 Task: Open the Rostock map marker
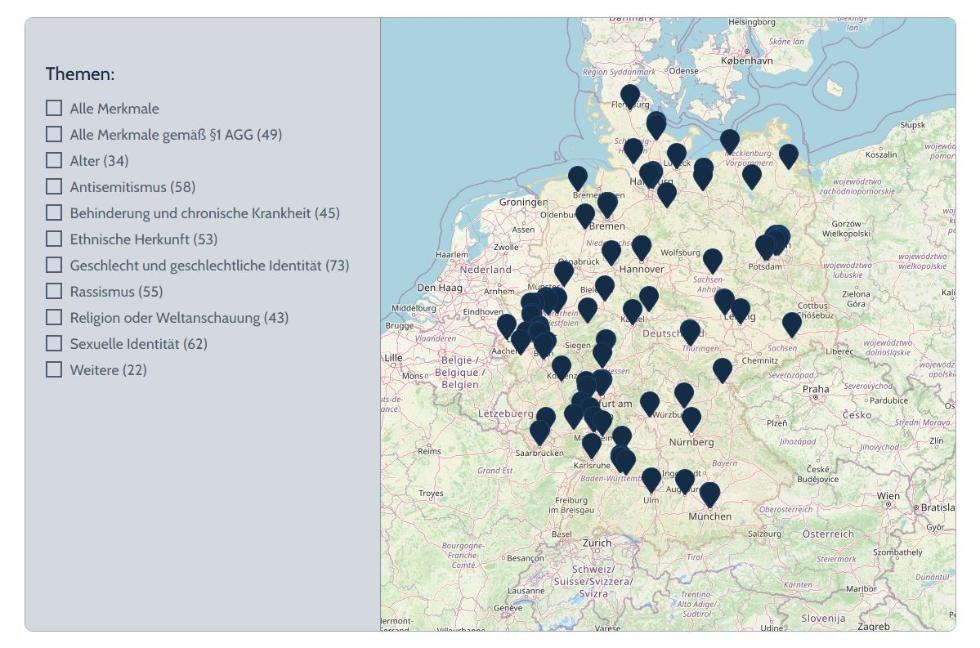point(730,141)
